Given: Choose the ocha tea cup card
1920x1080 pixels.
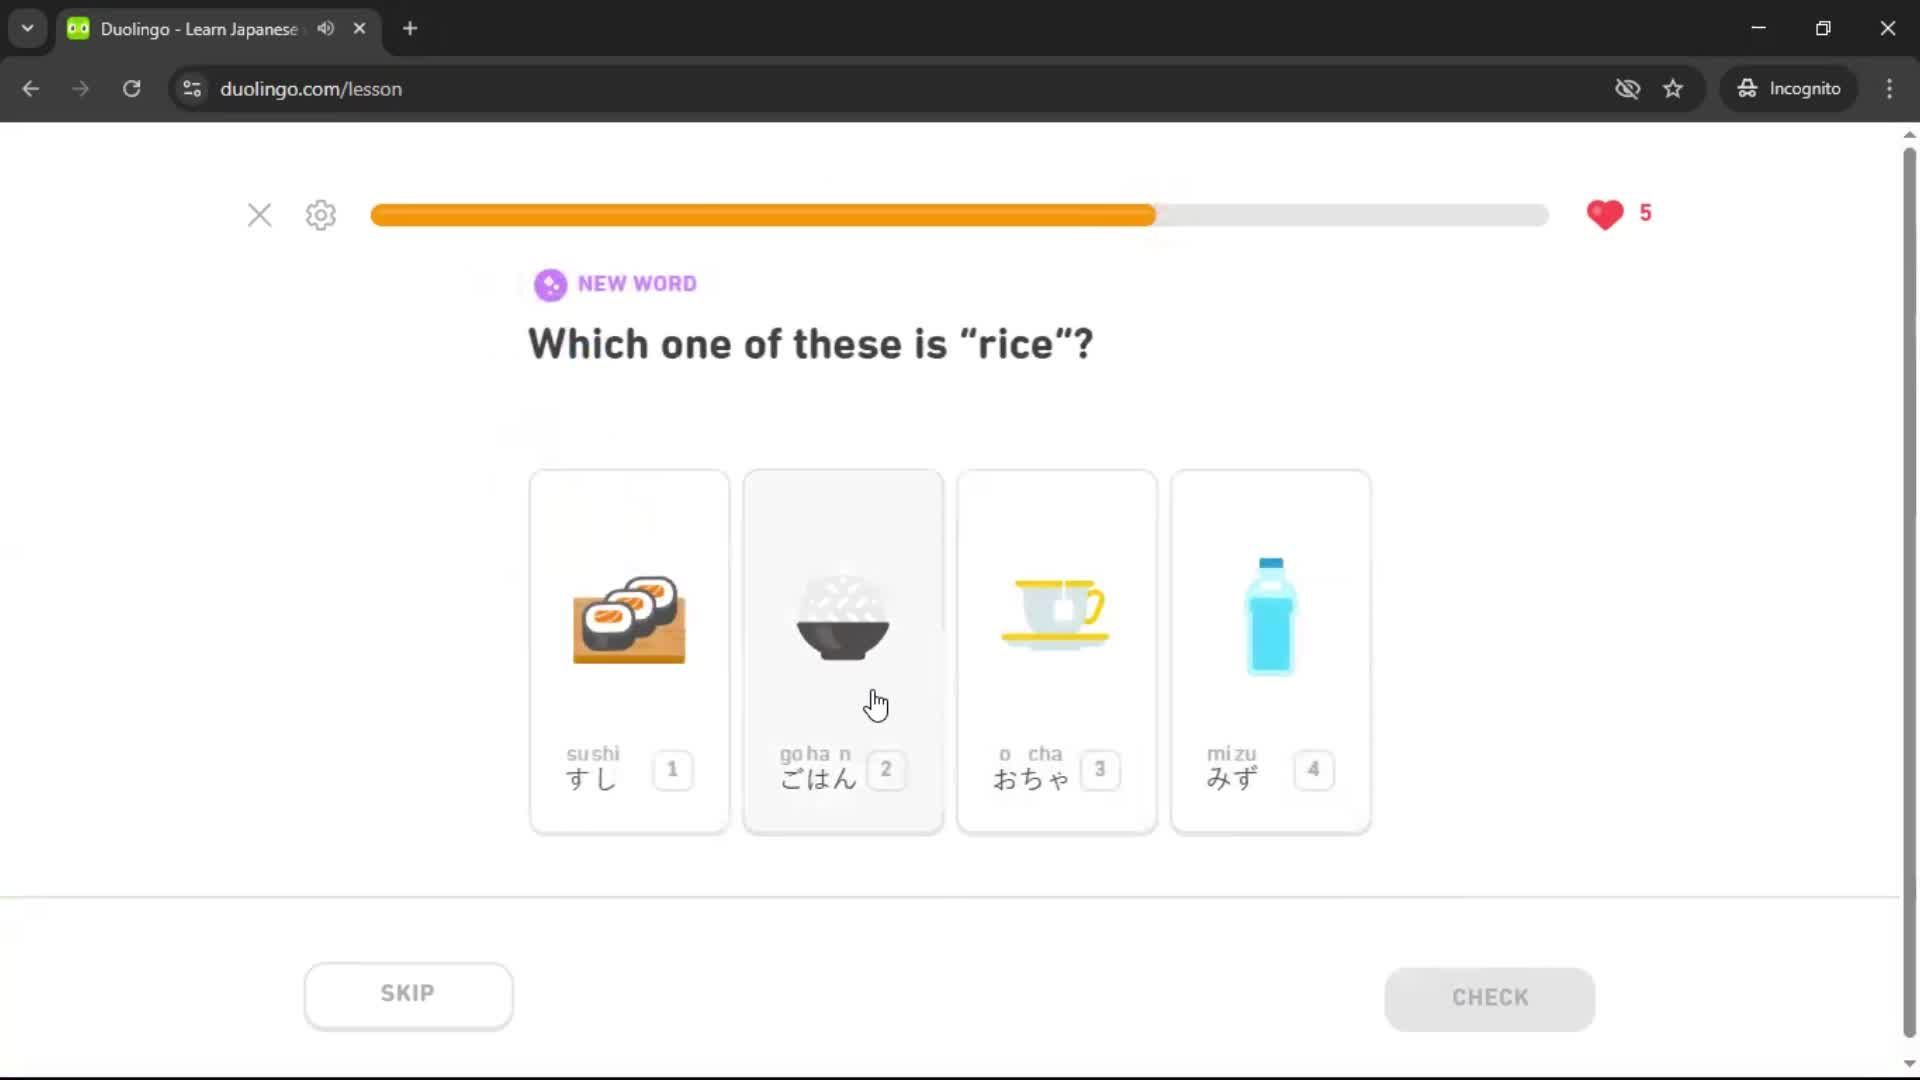Looking at the screenshot, I should click(x=1057, y=651).
